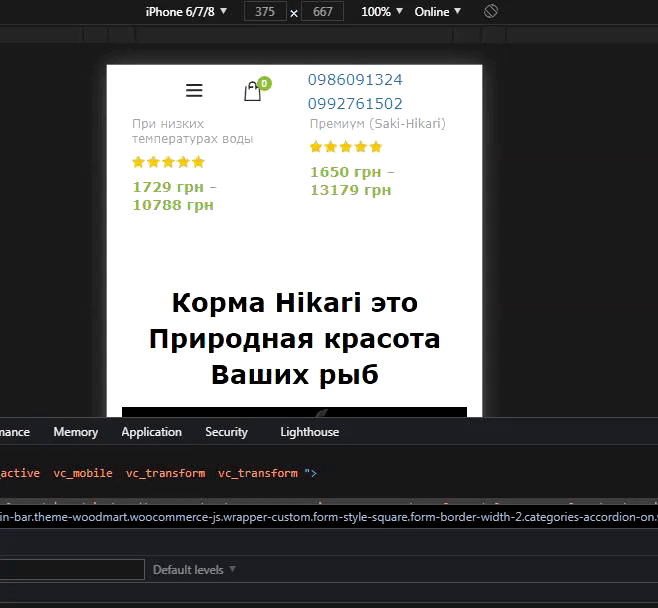Open product "При низких температурах воды"

point(193,131)
